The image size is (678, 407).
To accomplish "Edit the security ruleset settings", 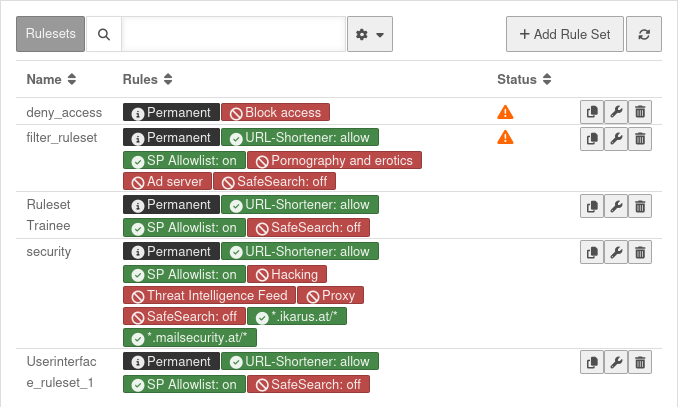I will click(x=616, y=252).
